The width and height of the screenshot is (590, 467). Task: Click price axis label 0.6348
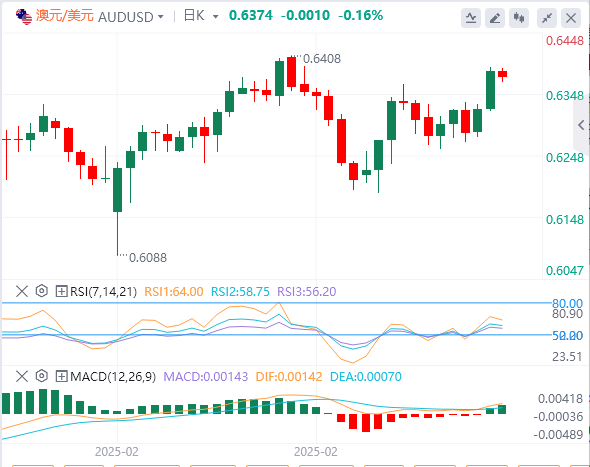click(565, 96)
